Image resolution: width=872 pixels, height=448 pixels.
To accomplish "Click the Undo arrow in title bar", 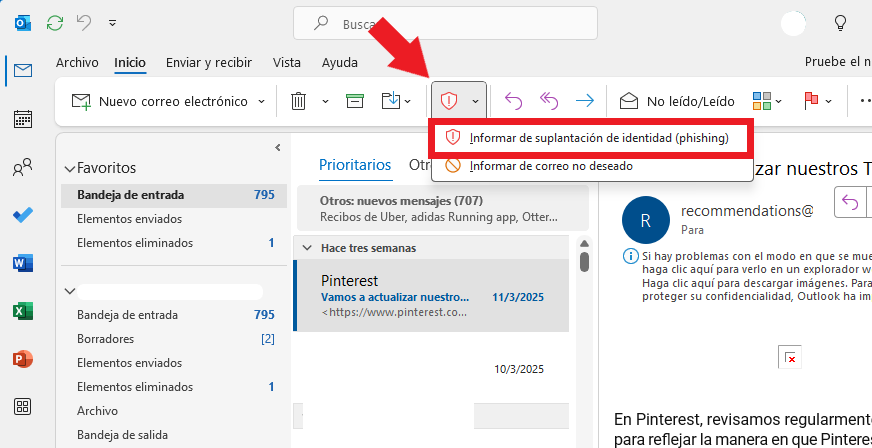I will click(x=83, y=23).
